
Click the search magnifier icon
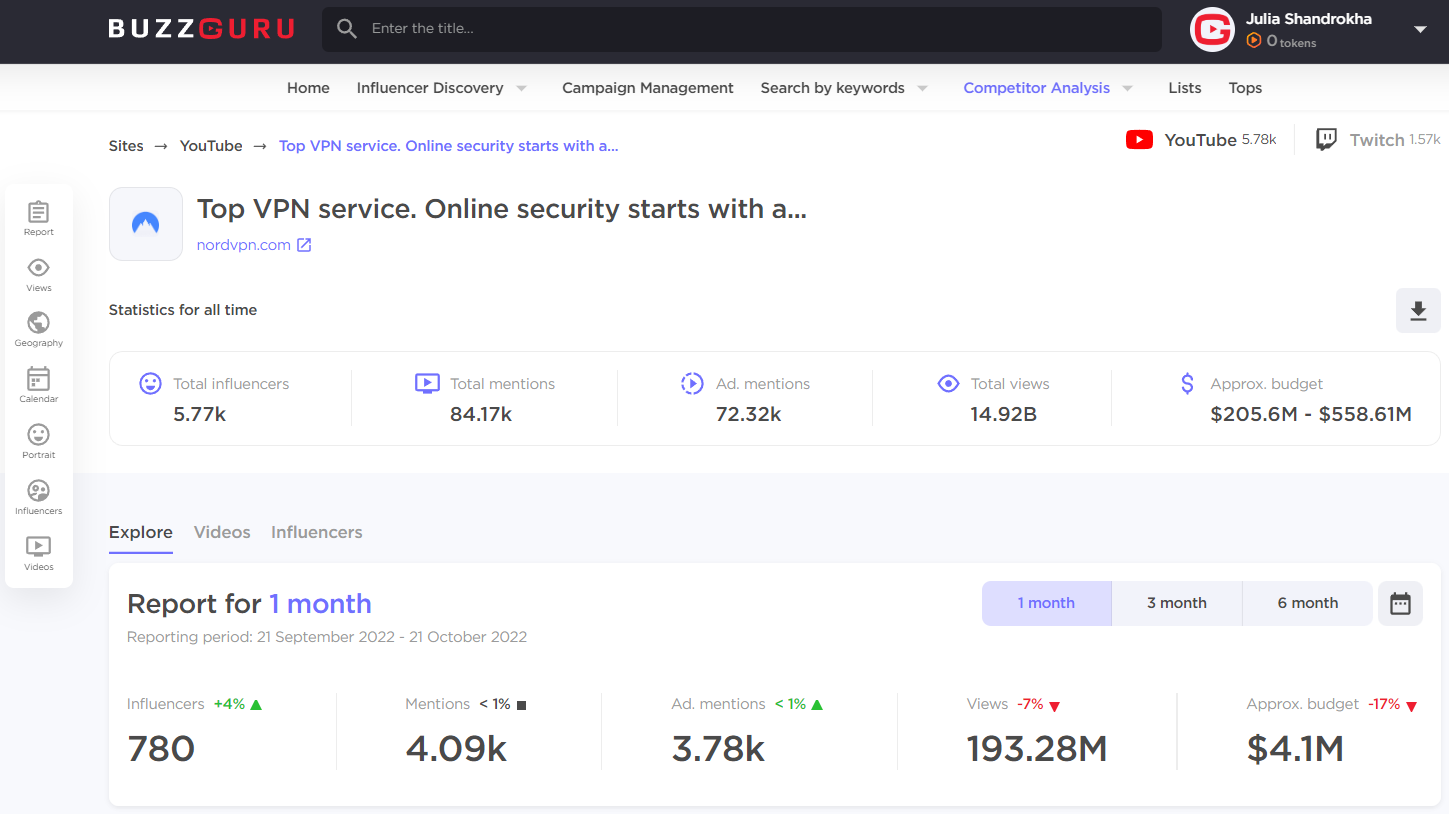coord(347,29)
